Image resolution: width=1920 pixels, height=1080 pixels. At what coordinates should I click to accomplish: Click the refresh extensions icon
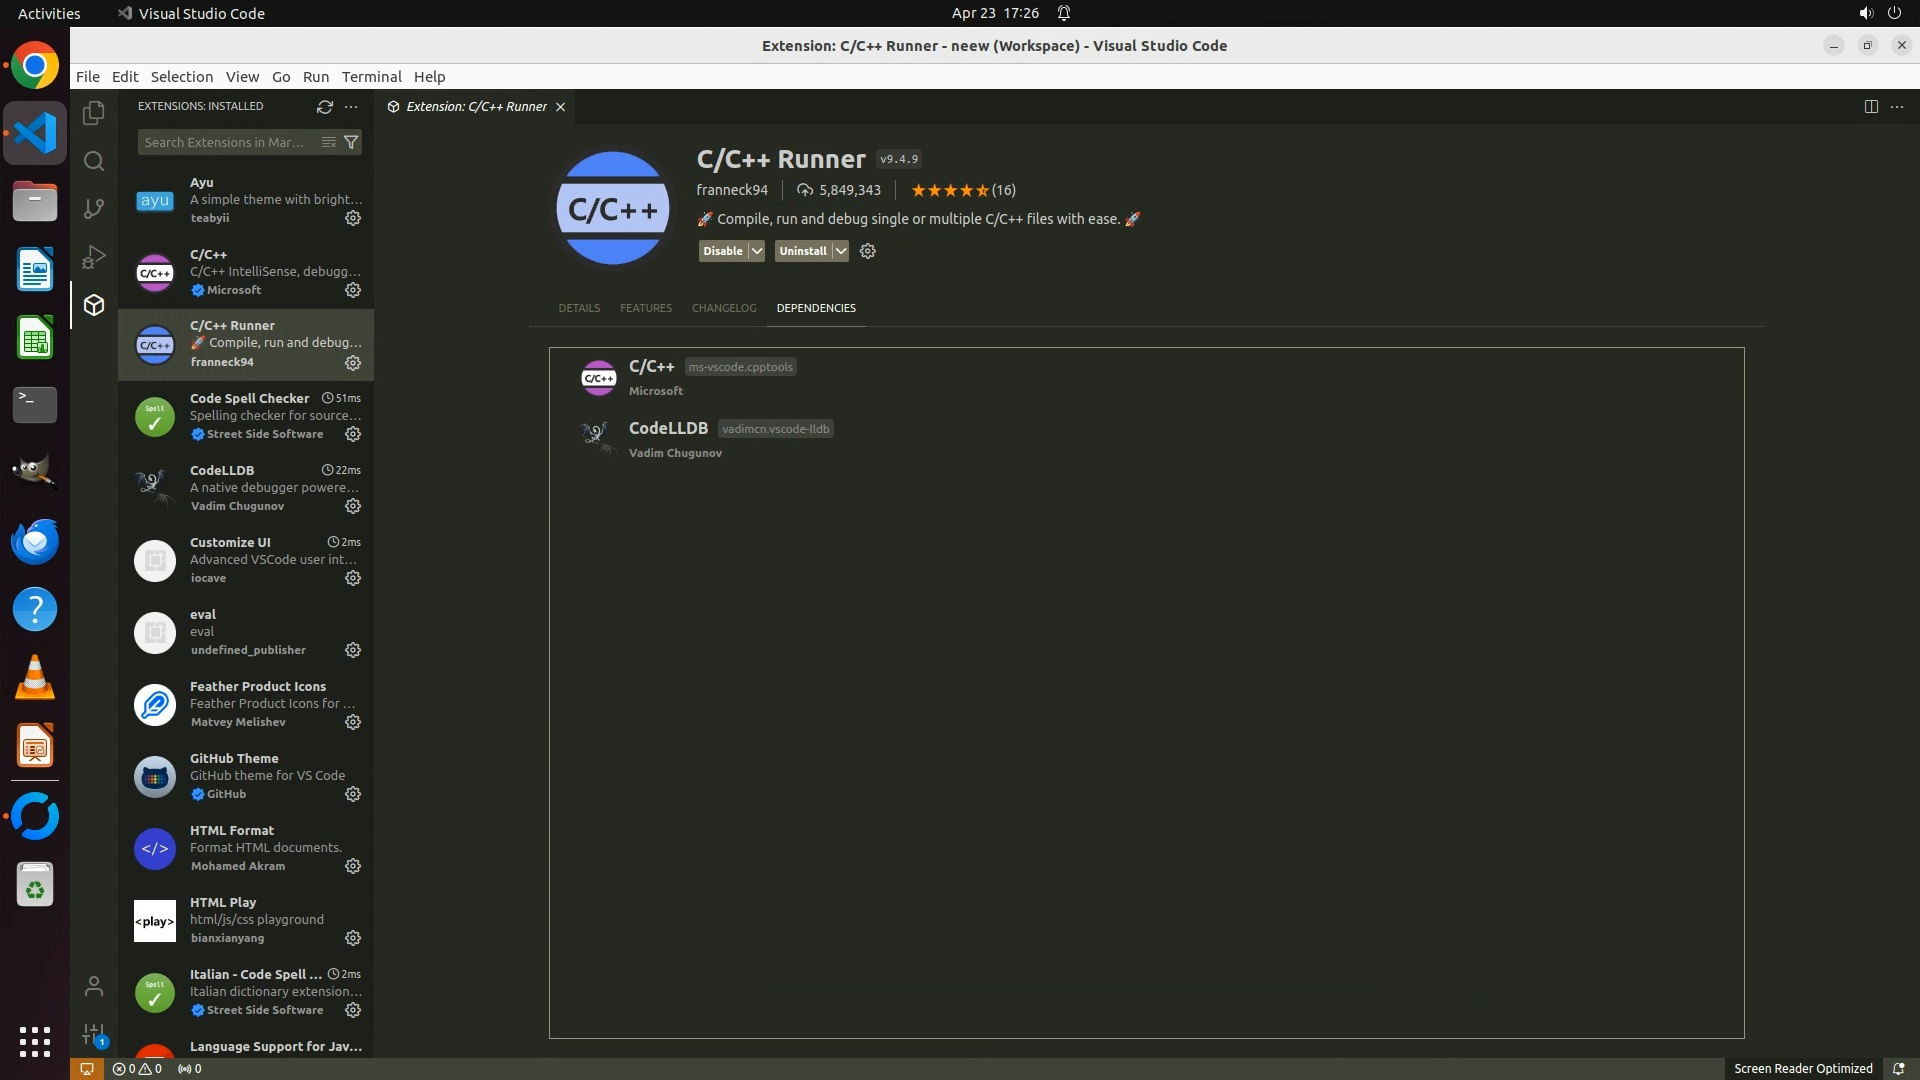[x=324, y=106]
